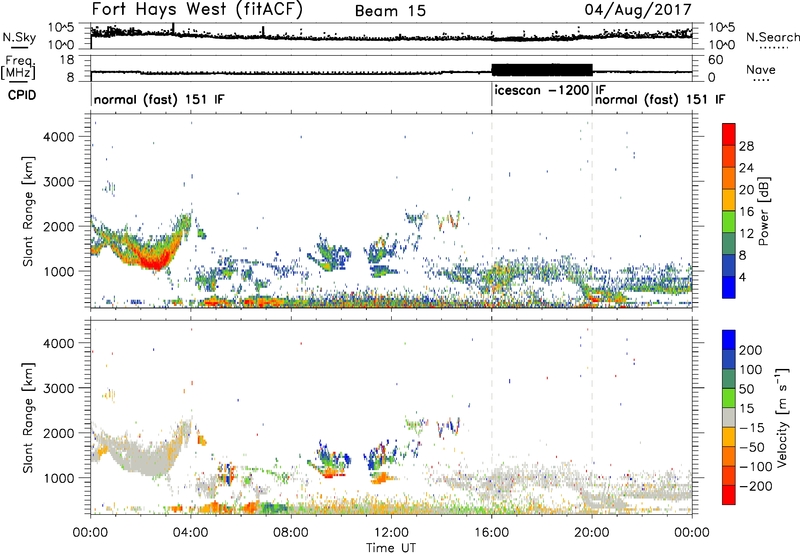Image resolution: width=800 pixels, height=554 pixels.
Task: Click the -15 tick on Velocity colorbar
Action: 752,428
